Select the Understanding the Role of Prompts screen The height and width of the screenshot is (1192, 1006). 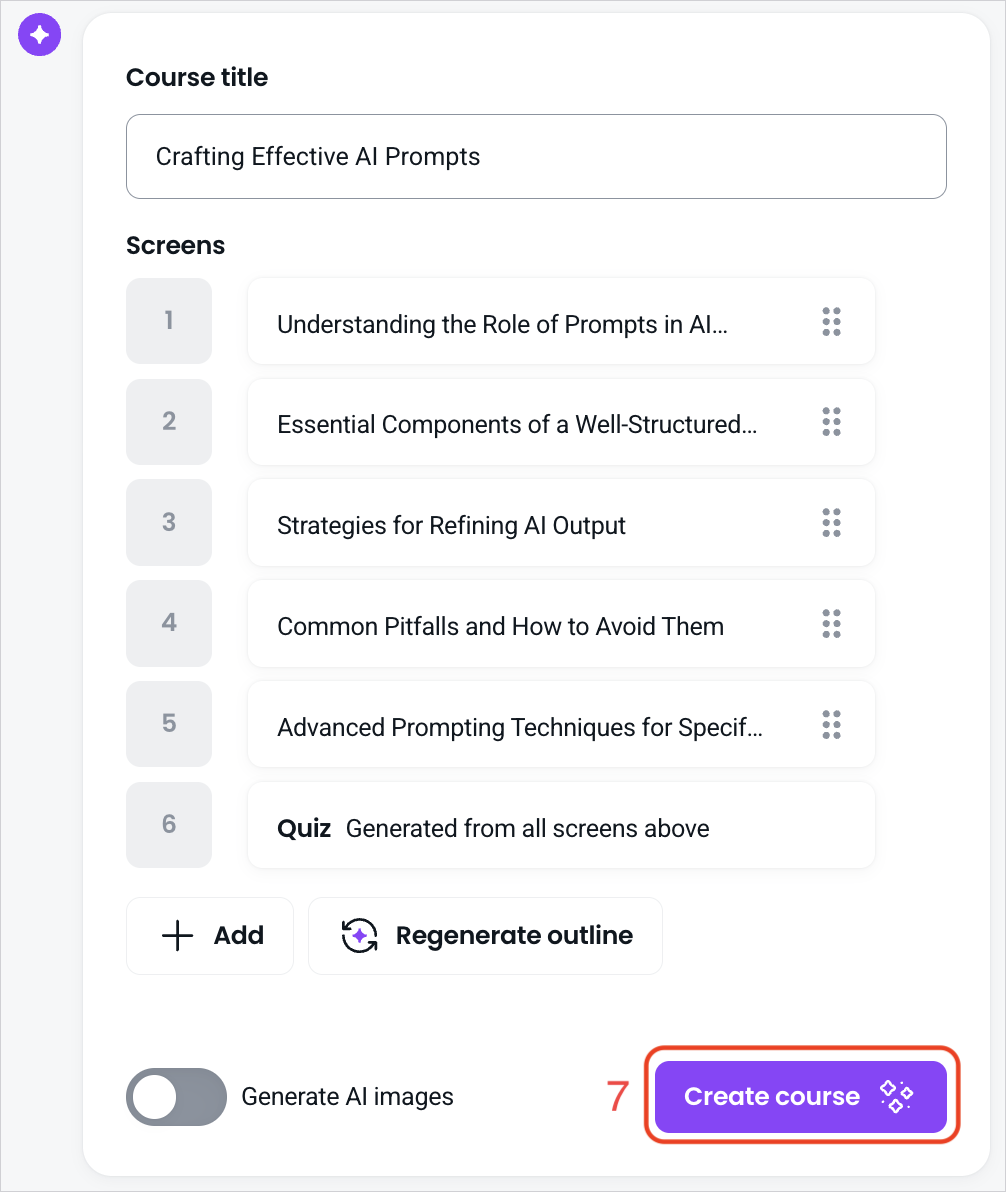tap(561, 322)
